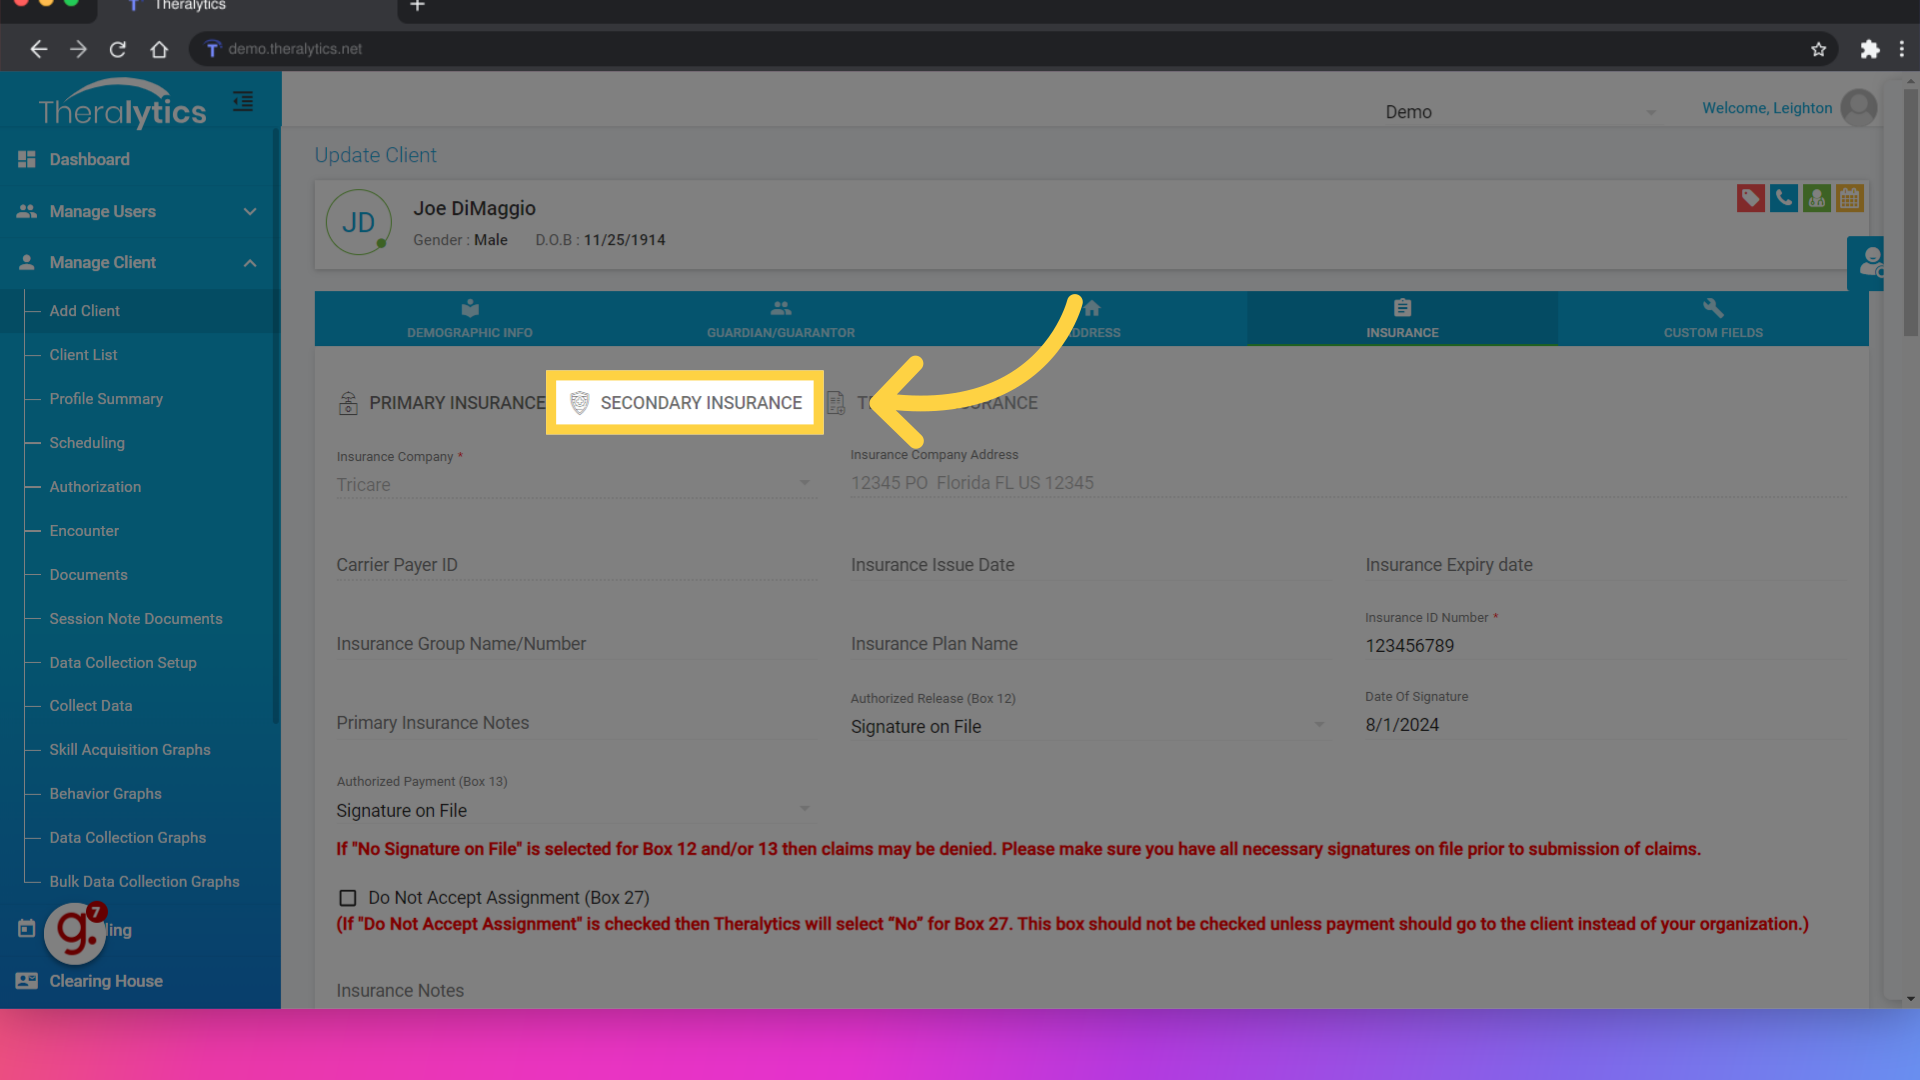Reload the page
Image resolution: width=1920 pixels, height=1080 pixels.
(x=118, y=49)
